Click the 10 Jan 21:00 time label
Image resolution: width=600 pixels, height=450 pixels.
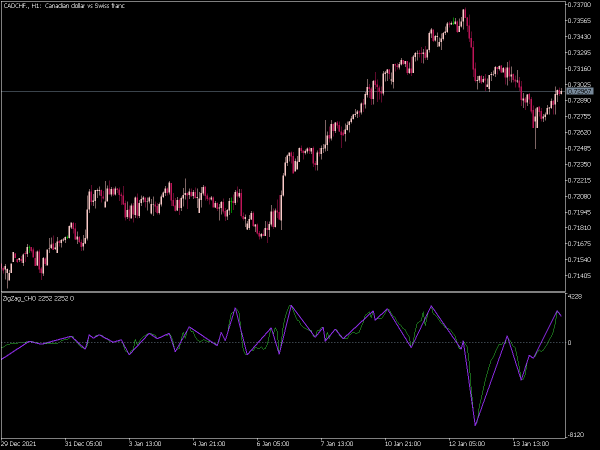[403, 444]
